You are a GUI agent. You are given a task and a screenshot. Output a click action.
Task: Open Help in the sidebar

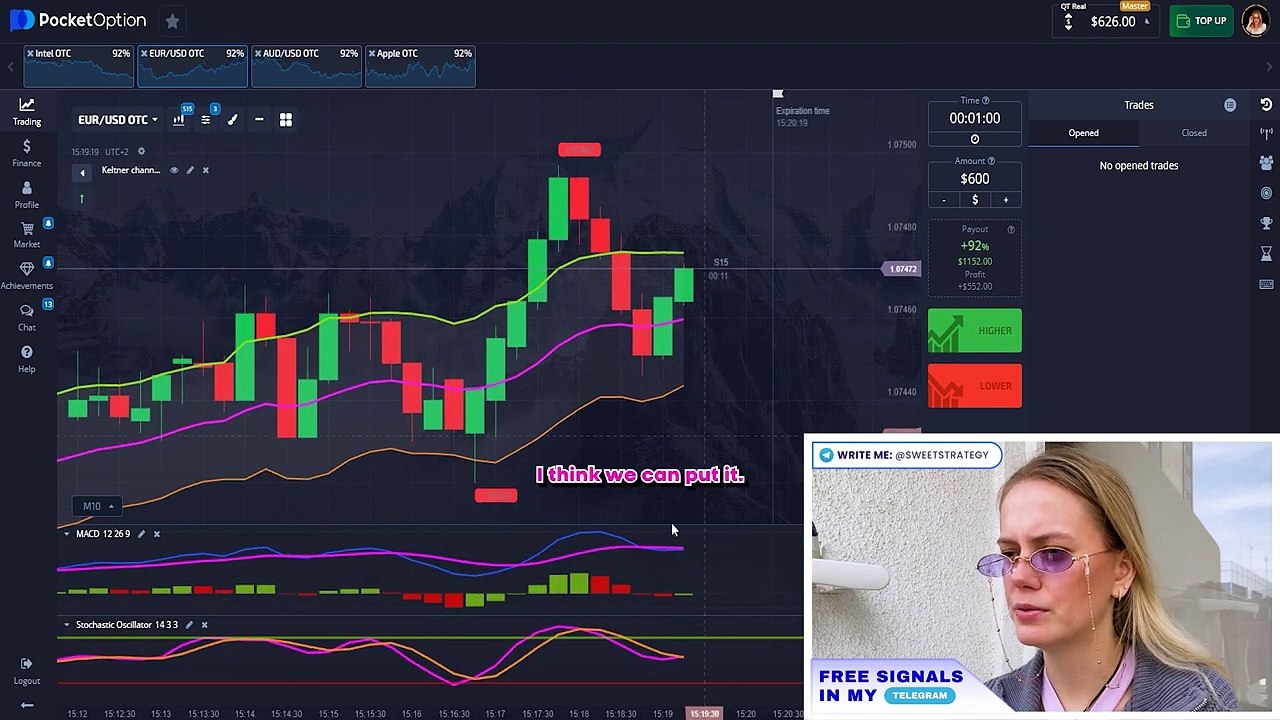(x=27, y=360)
